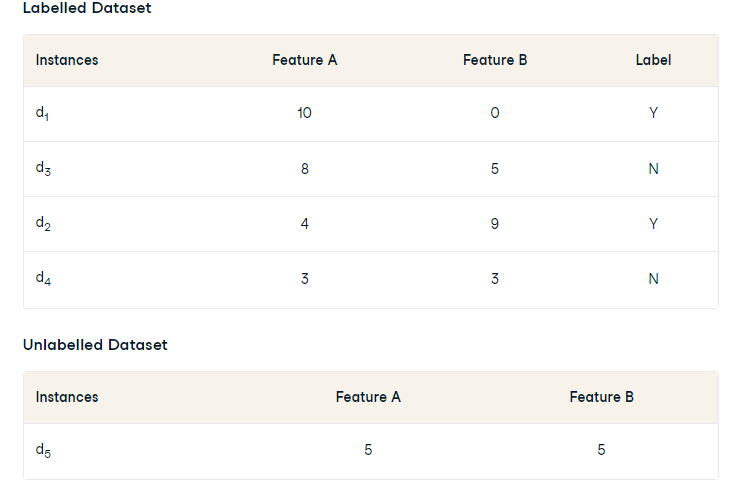Click the Label N in row d3
The width and height of the screenshot is (752, 490).
653,169
